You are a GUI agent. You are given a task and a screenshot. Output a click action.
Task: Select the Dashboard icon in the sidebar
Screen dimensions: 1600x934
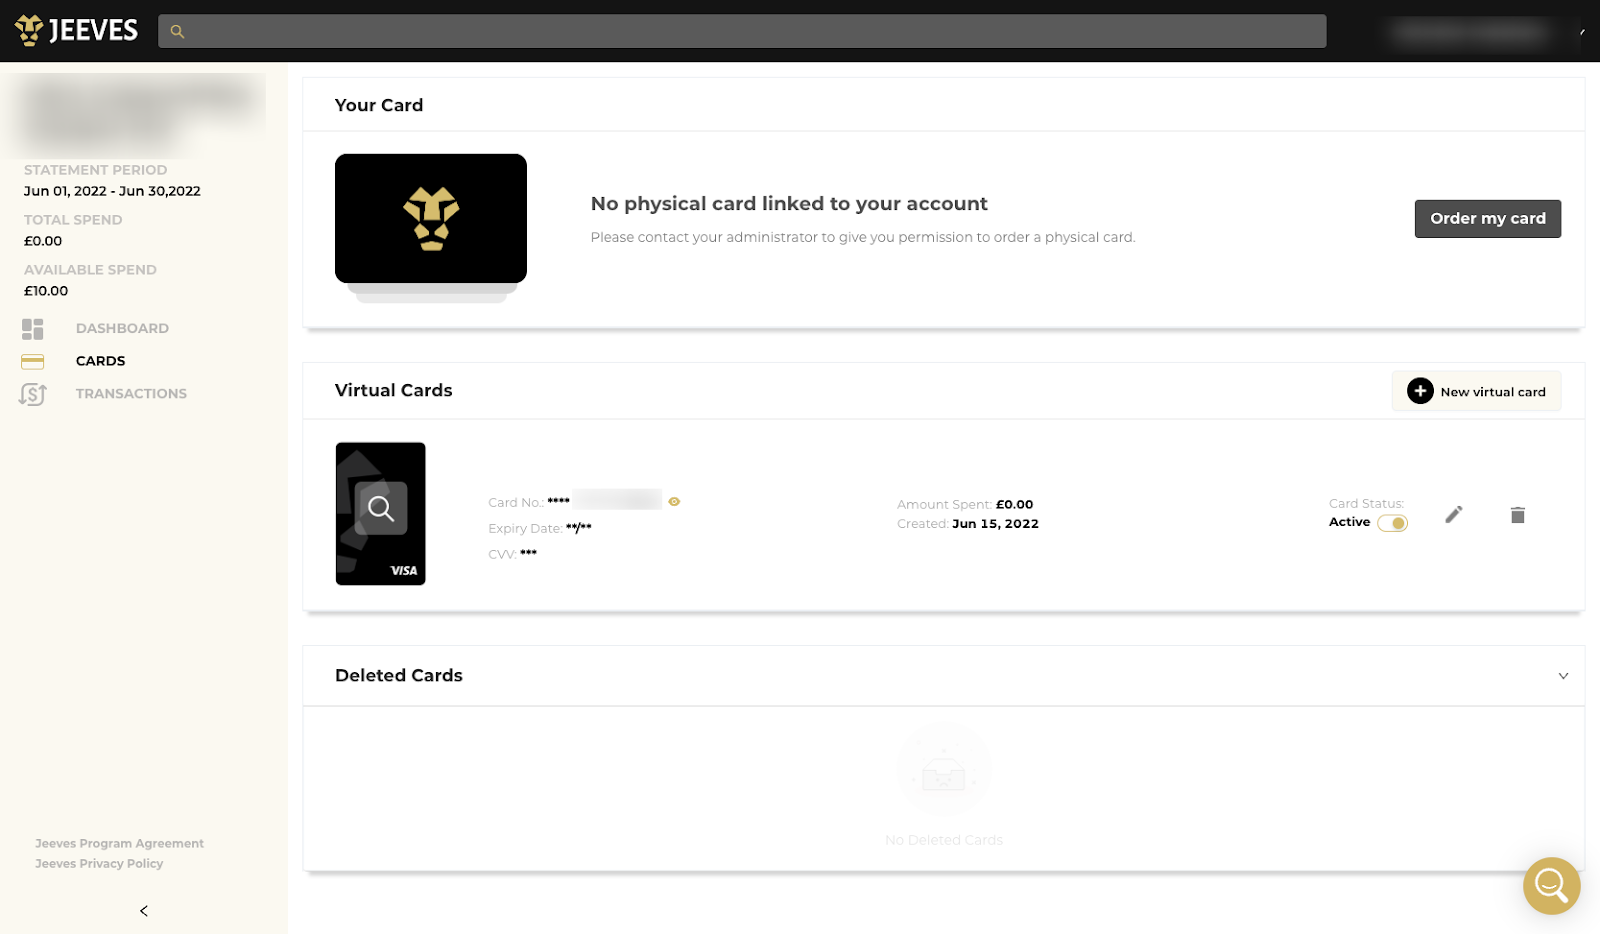coord(32,328)
